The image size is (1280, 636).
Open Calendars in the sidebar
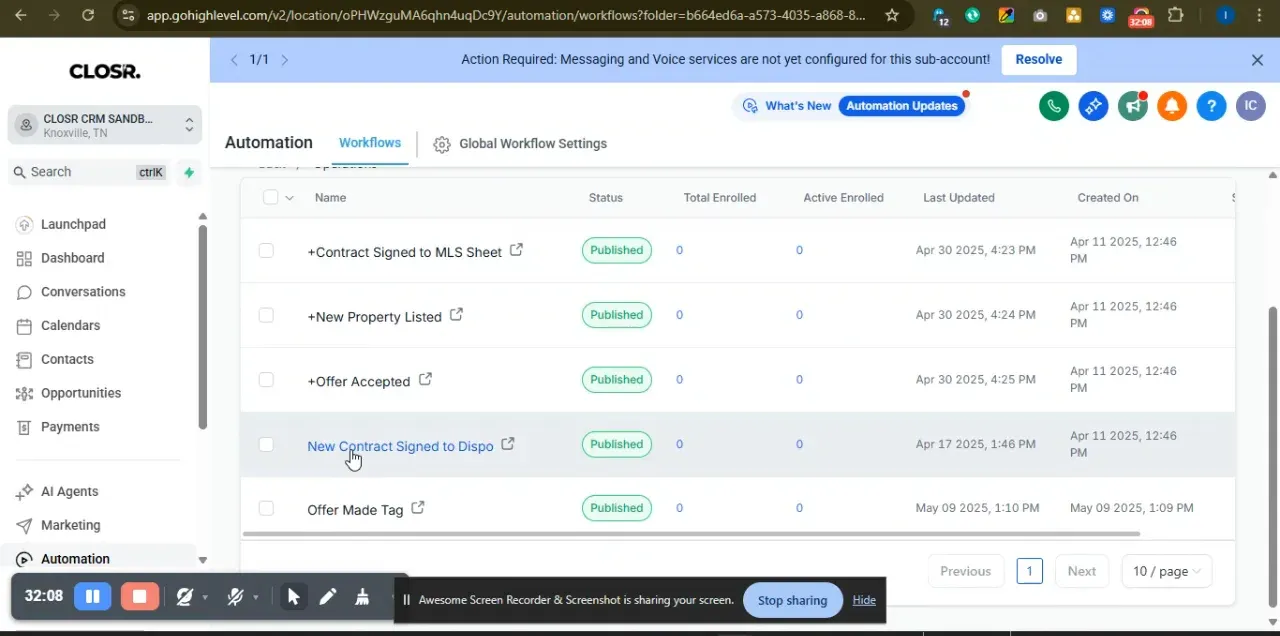point(70,326)
